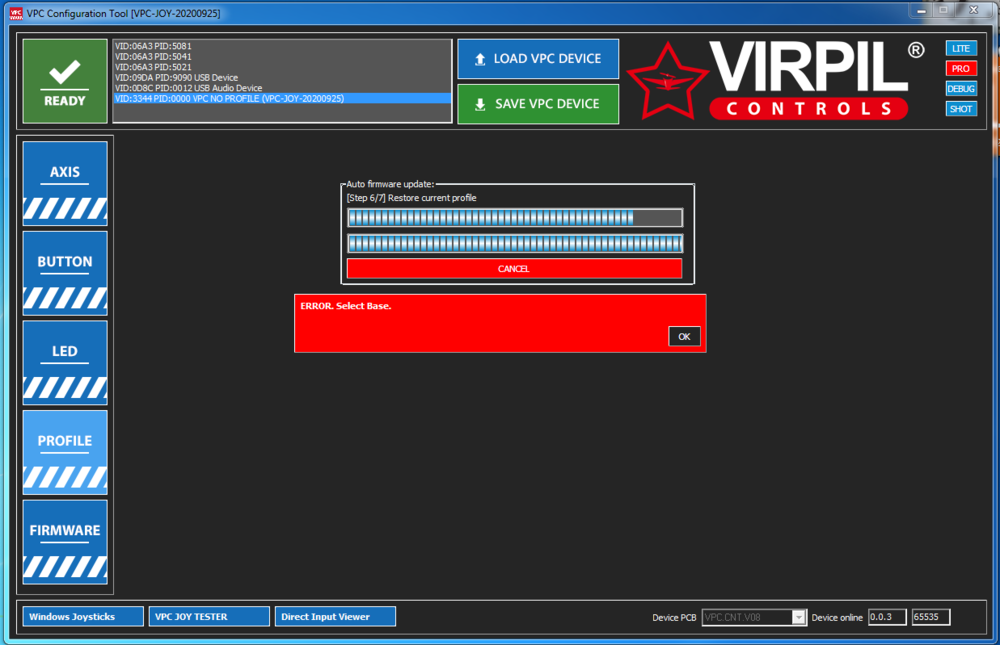Image resolution: width=1000 pixels, height=645 pixels.
Task: Close the VPC Configuration Tool window
Action: (974, 10)
